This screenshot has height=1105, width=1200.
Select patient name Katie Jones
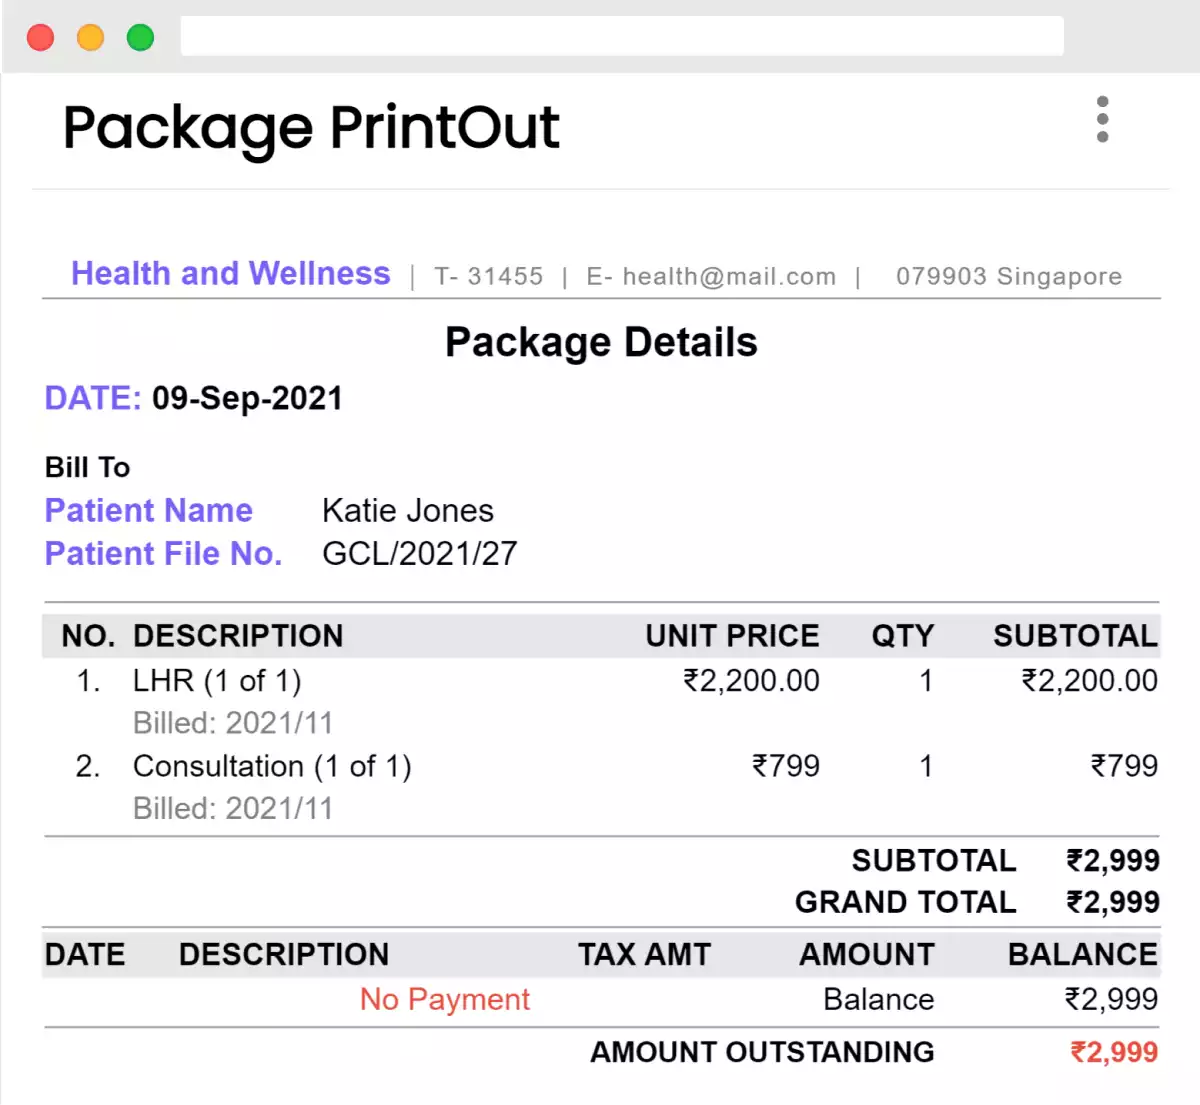click(x=408, y=510)
